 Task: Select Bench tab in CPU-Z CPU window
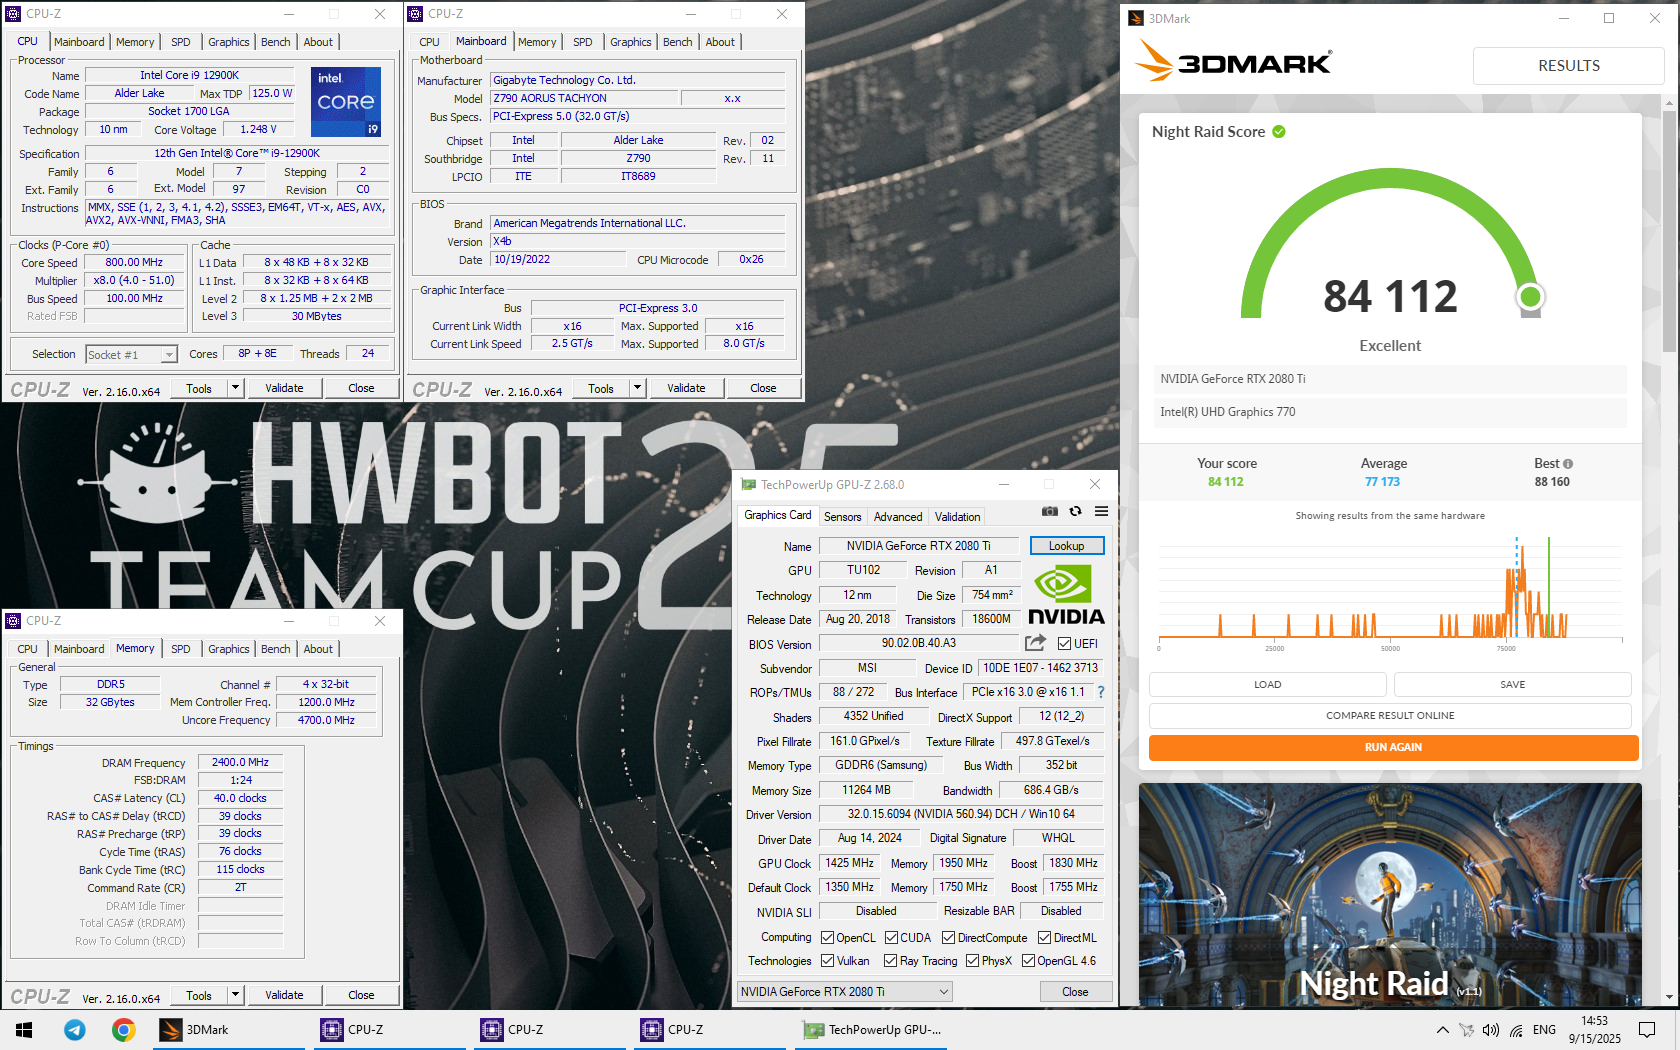pos(276,42)
